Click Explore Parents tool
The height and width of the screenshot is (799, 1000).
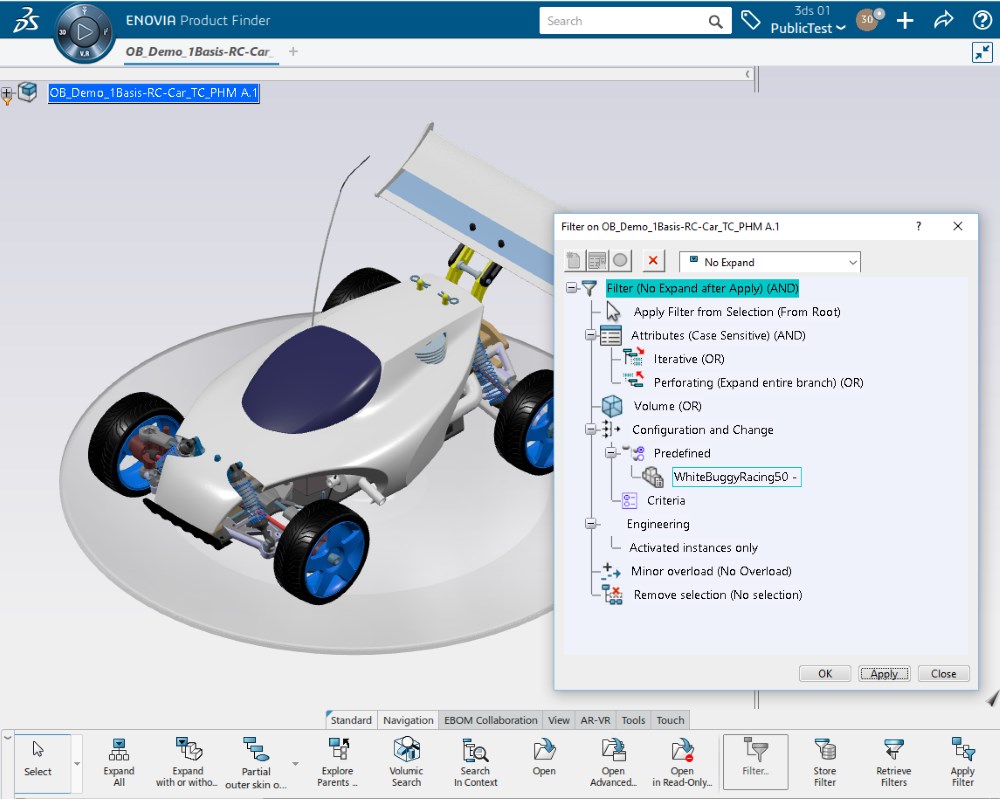click(x=337, y=763)
